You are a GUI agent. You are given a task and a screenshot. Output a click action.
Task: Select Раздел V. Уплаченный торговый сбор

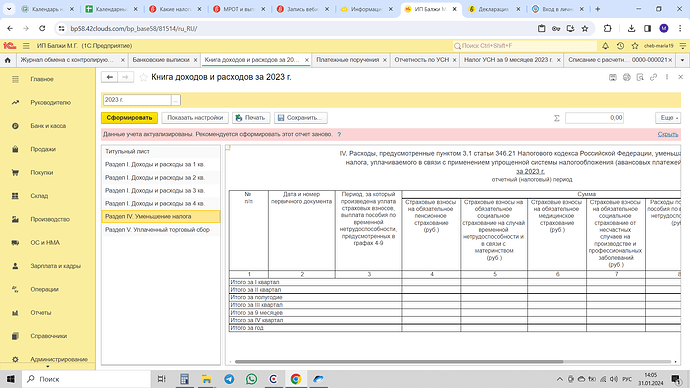161,230
